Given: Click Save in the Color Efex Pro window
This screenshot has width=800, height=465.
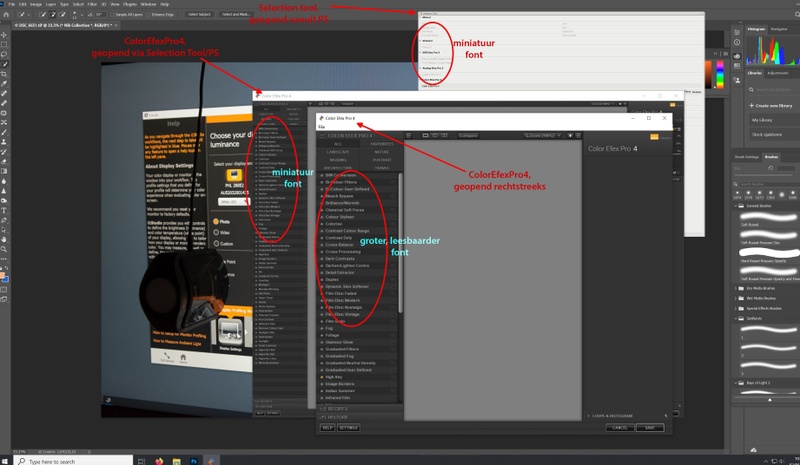Looking at the screenshot, I should tap(650, 428).
